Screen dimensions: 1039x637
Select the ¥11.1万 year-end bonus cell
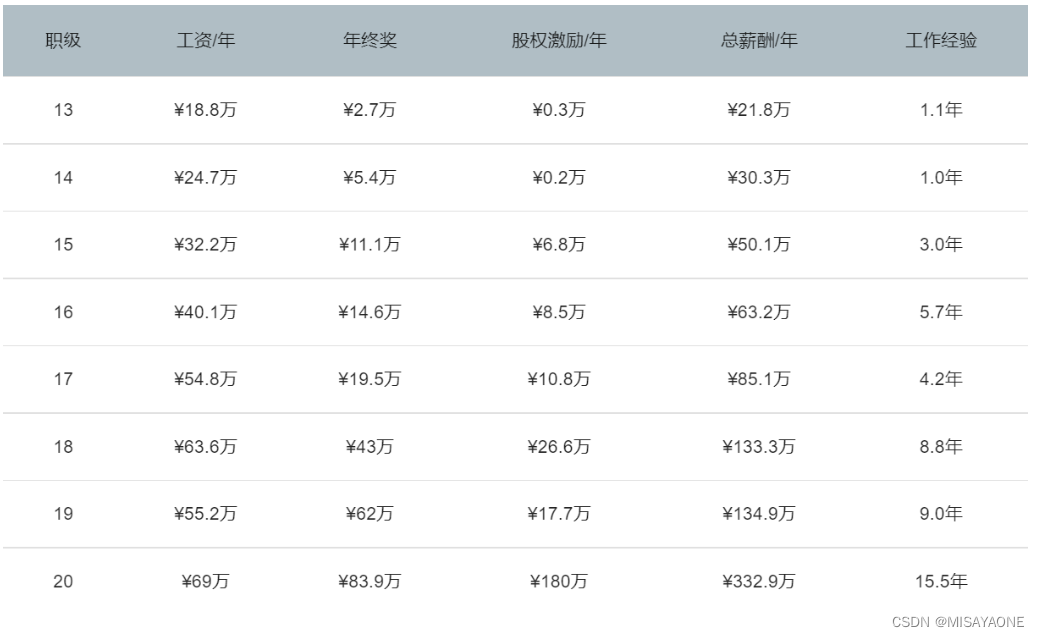[x=369, y=245]
